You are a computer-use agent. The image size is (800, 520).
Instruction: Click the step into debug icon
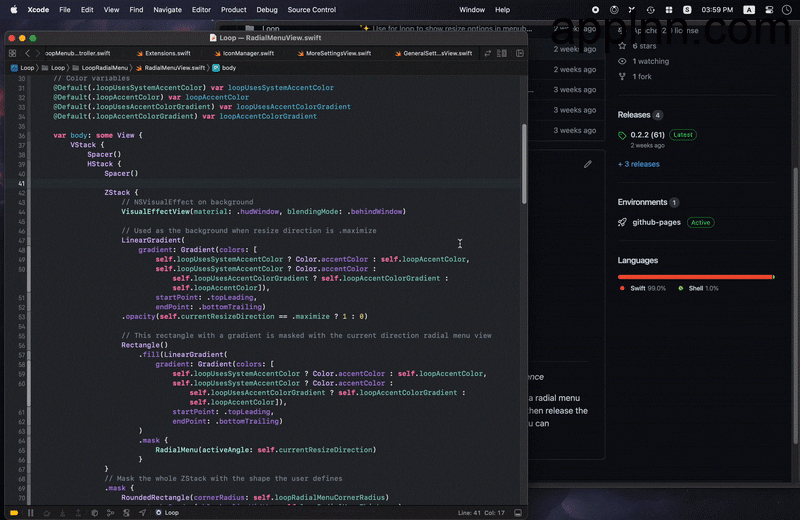click(x=62, y=512)
